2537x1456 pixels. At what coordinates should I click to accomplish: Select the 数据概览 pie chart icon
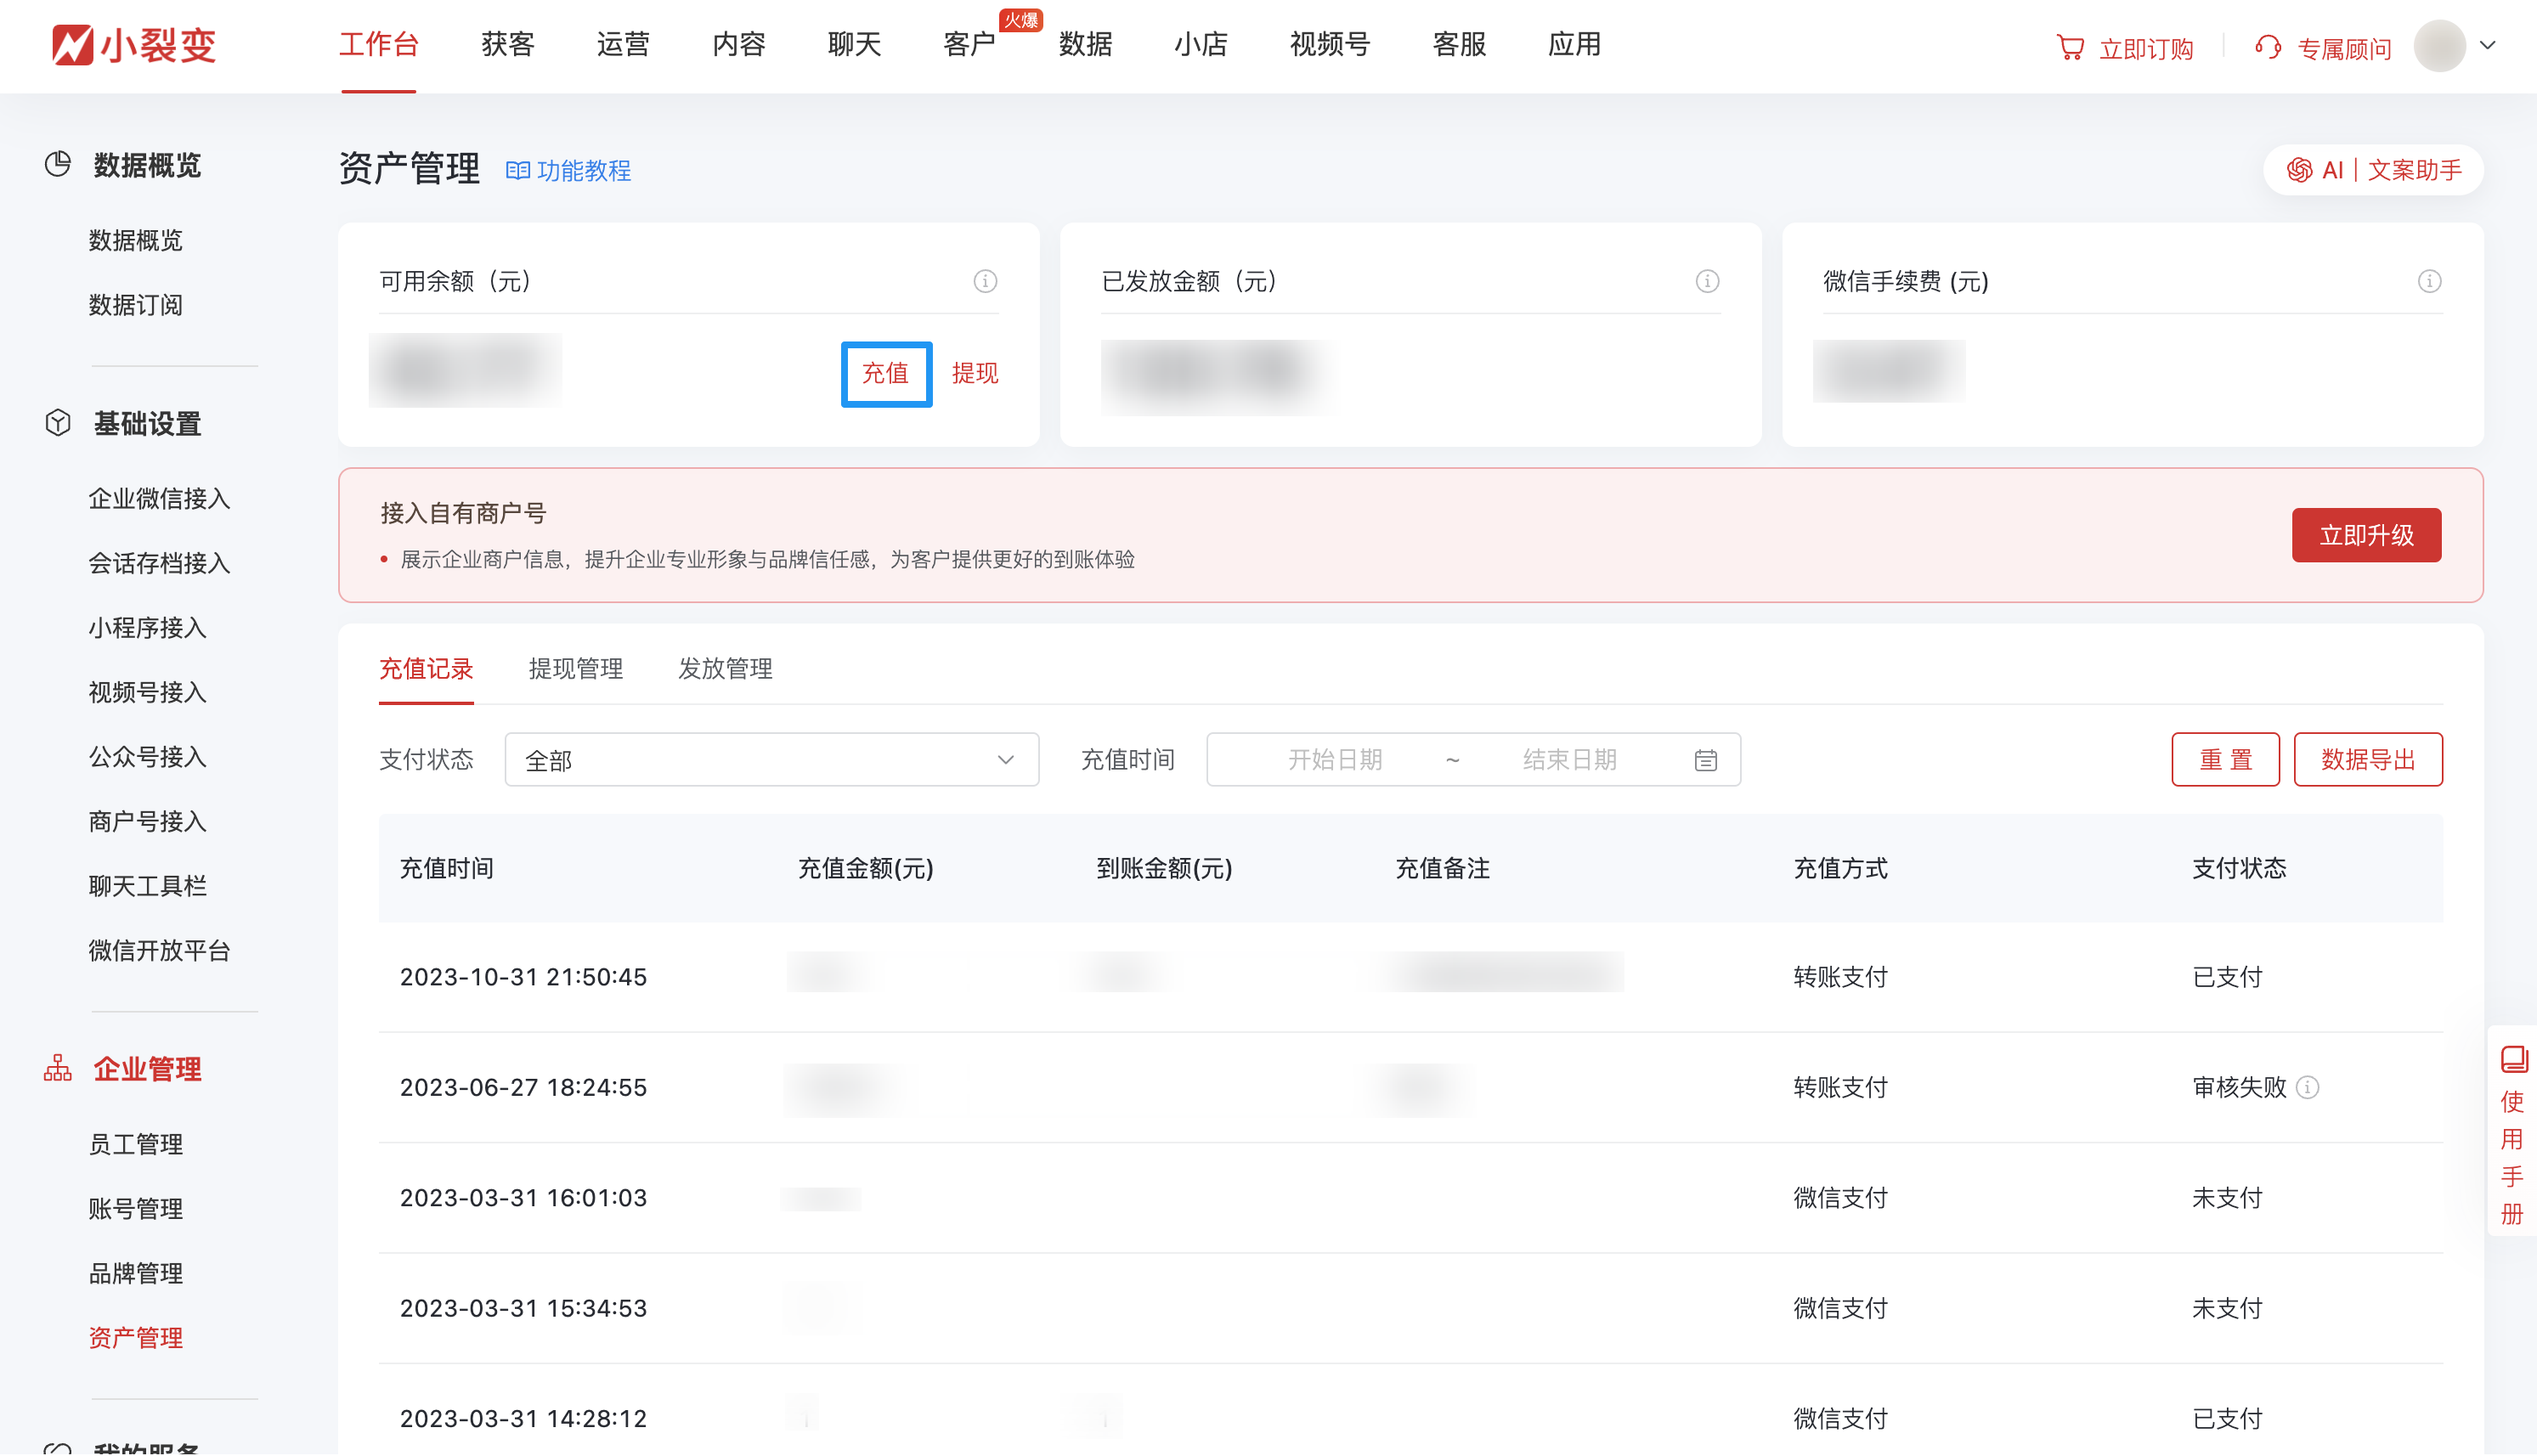[x=57, y=162]
